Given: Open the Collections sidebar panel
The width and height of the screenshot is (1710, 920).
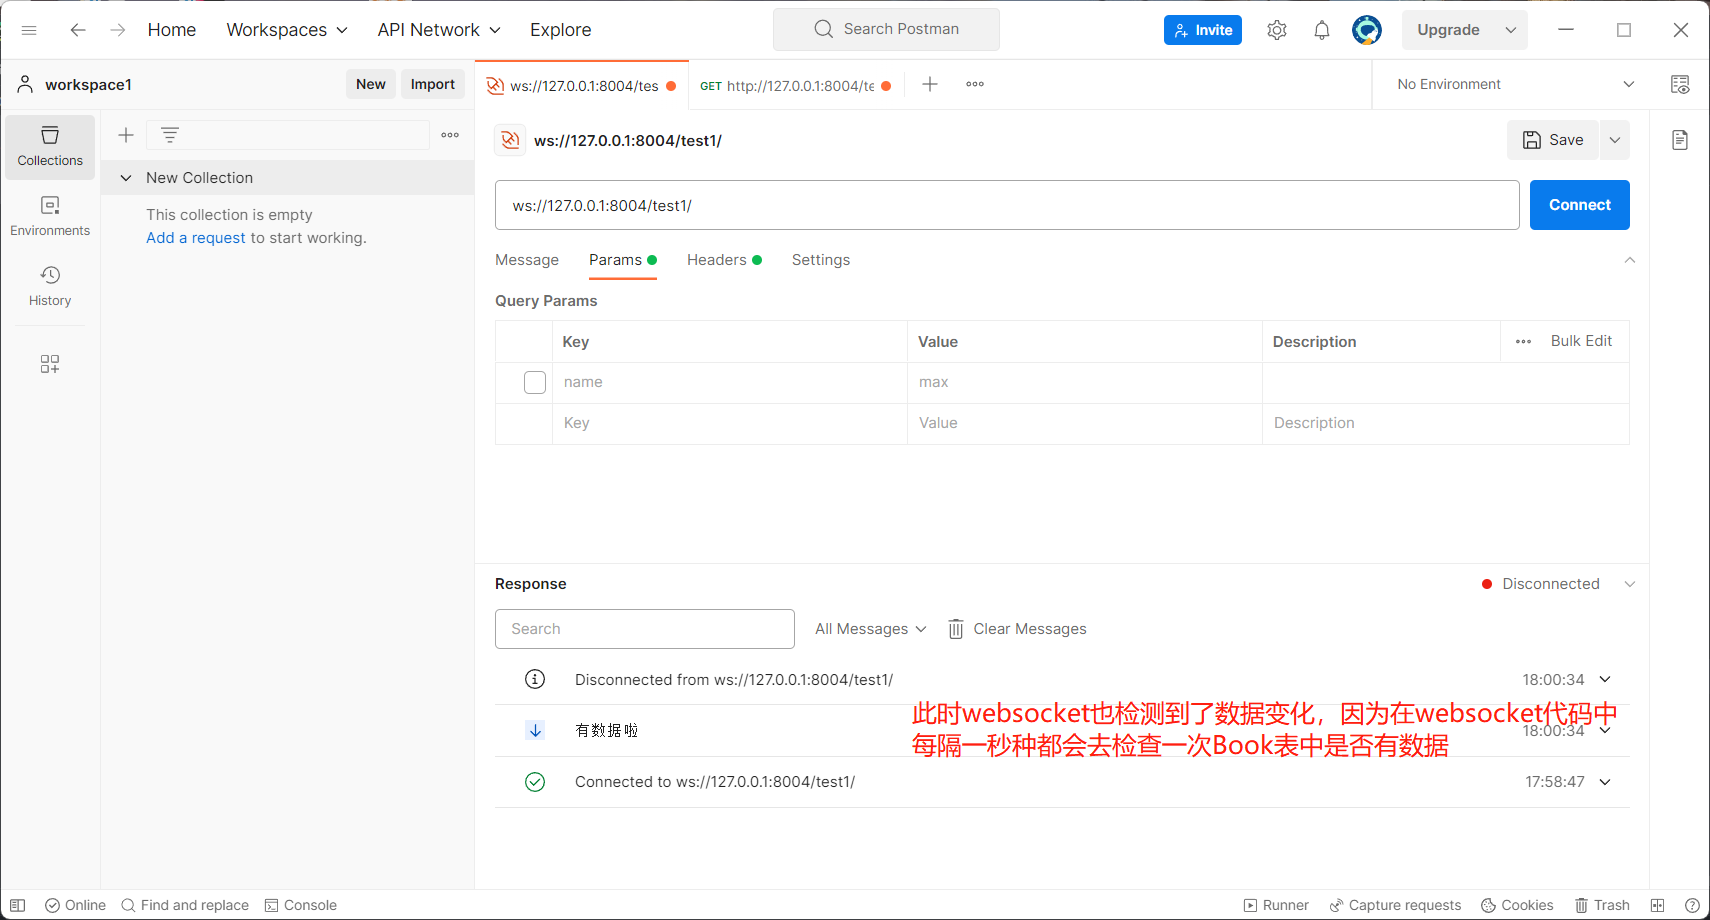Looking at the screenshot, I should (50, 146).
